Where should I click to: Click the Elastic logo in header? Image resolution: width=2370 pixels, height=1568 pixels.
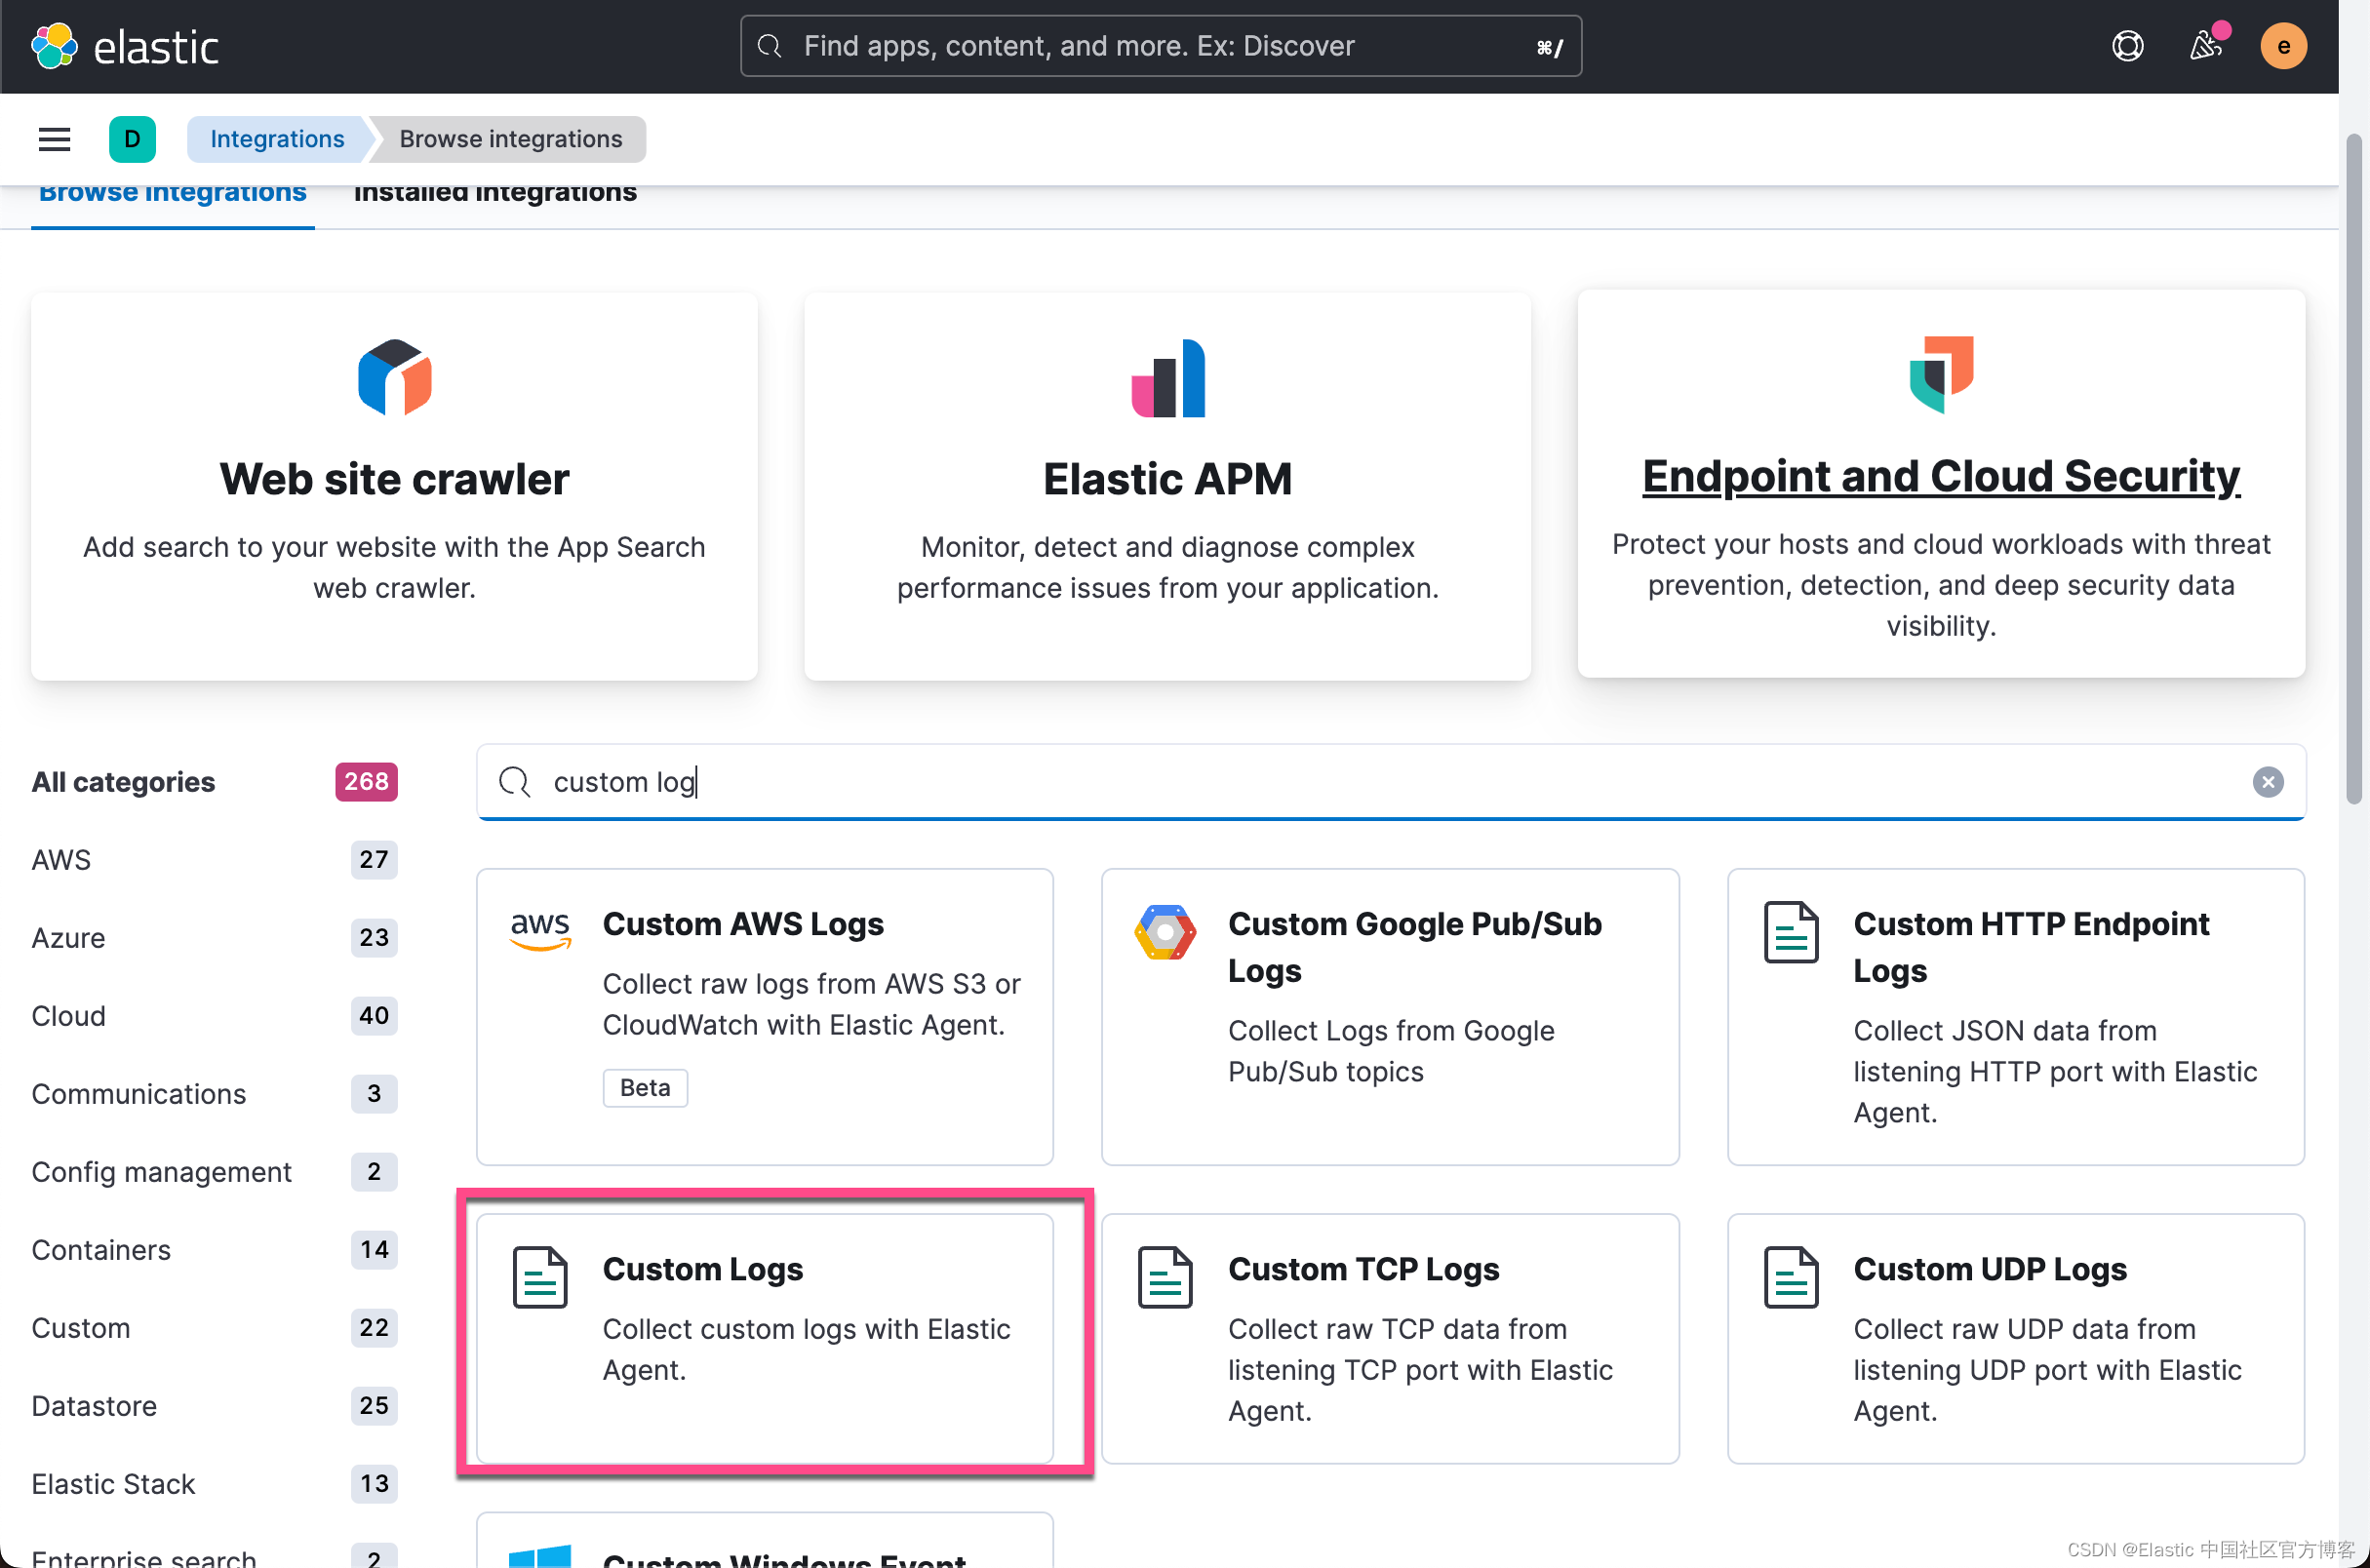pyautogui.click(x=125, y=46)
